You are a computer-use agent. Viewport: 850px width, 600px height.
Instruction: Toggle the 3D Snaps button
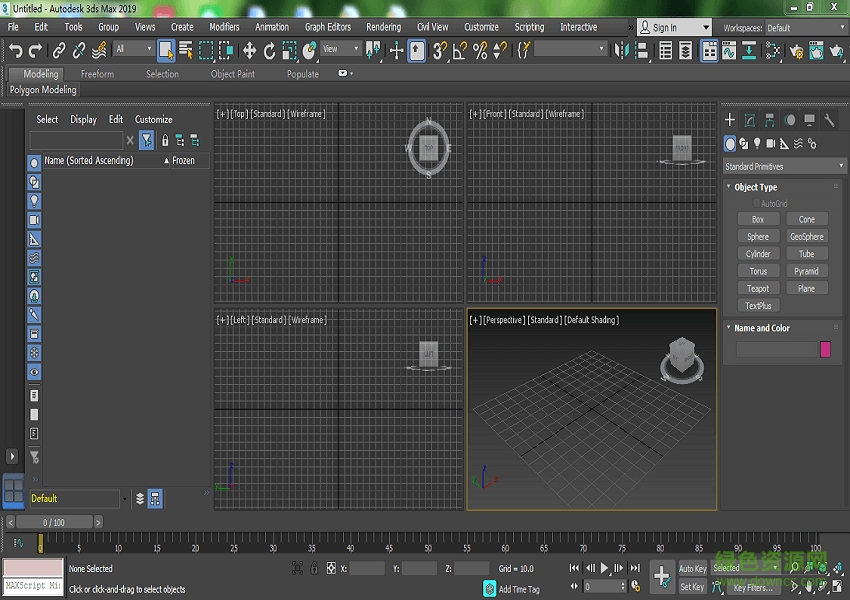point(440,49)
